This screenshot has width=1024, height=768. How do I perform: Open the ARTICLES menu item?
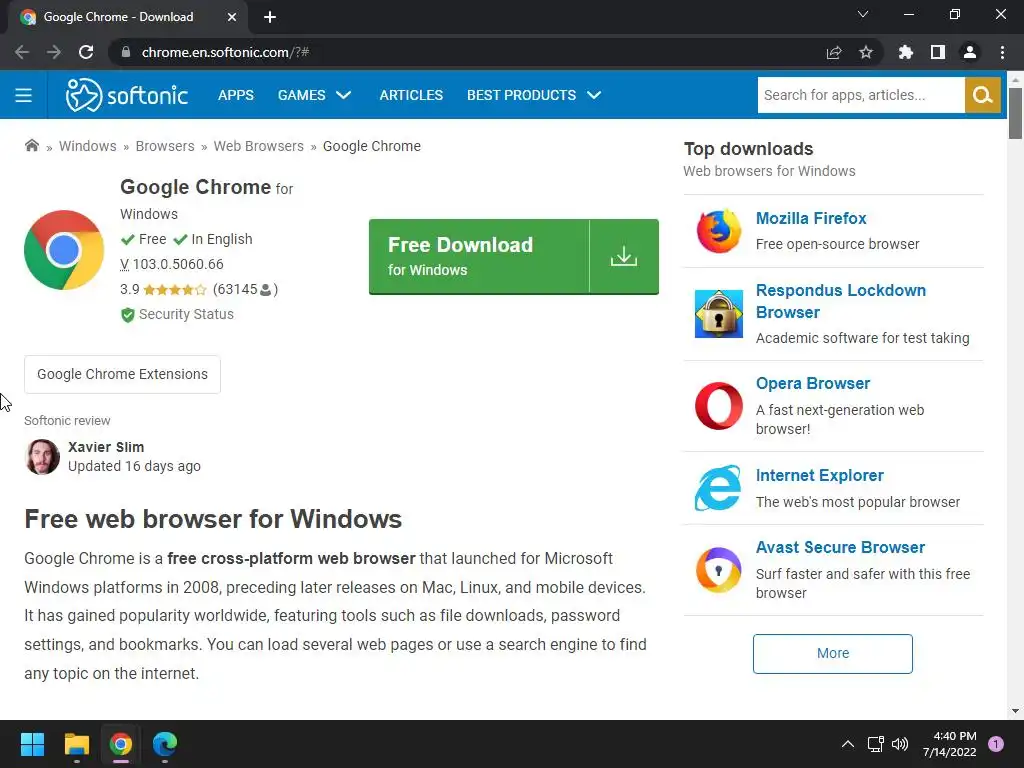(x=411, y=95)
